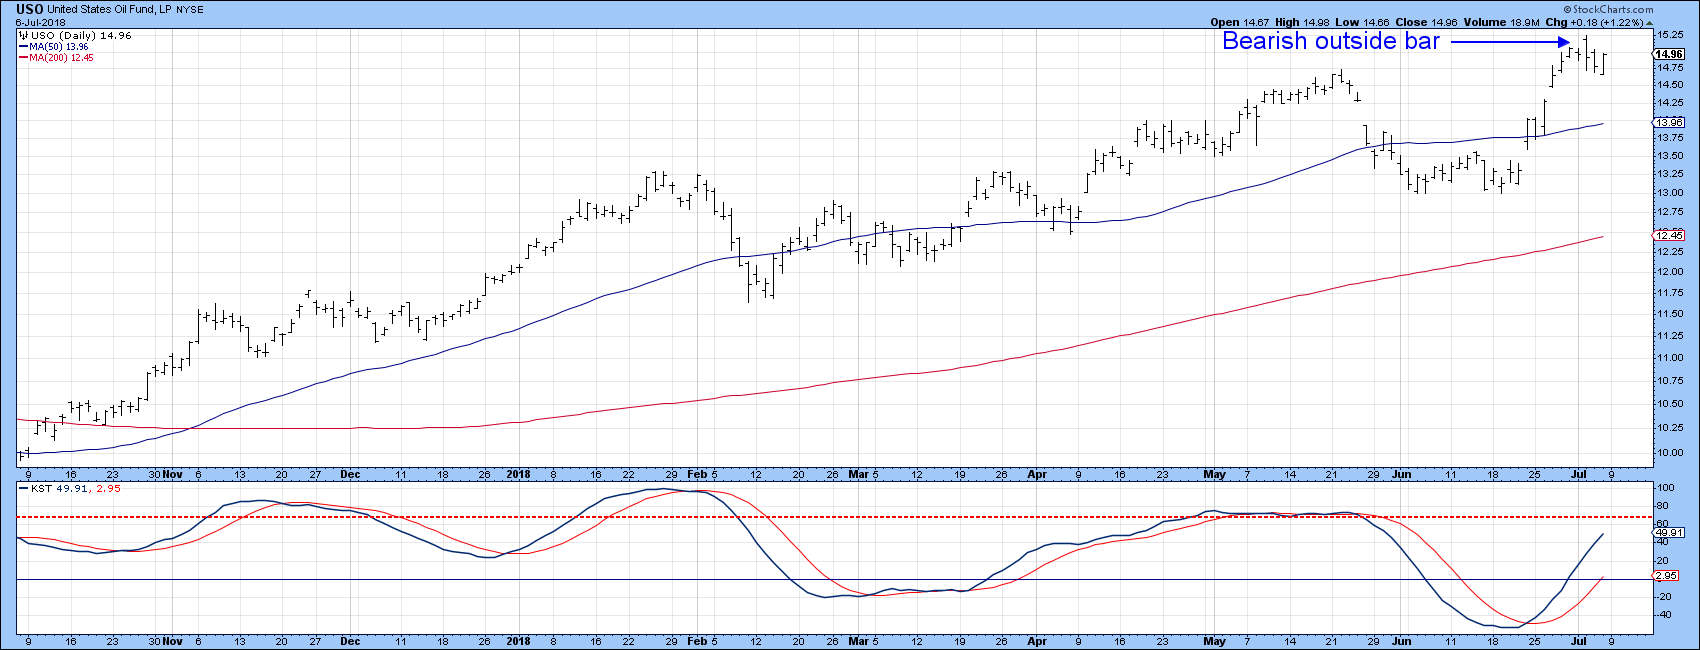The image size is (1700, 650).
Task: Click the -40 level on the KST axis
Action: (1666, 615)
